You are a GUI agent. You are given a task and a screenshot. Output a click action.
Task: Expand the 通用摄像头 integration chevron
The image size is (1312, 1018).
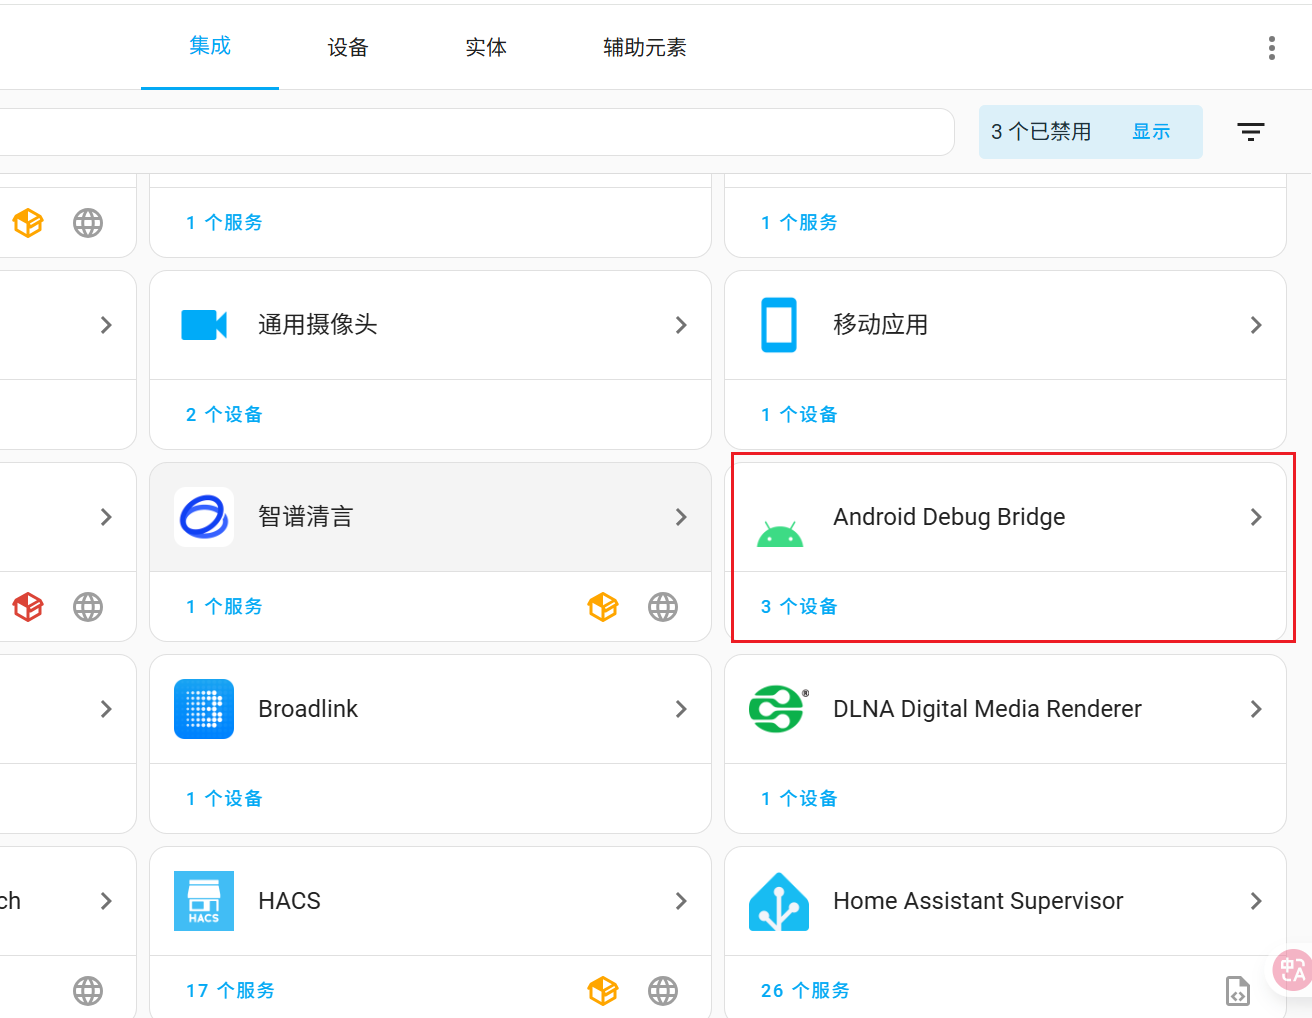(x=681, y=325)
